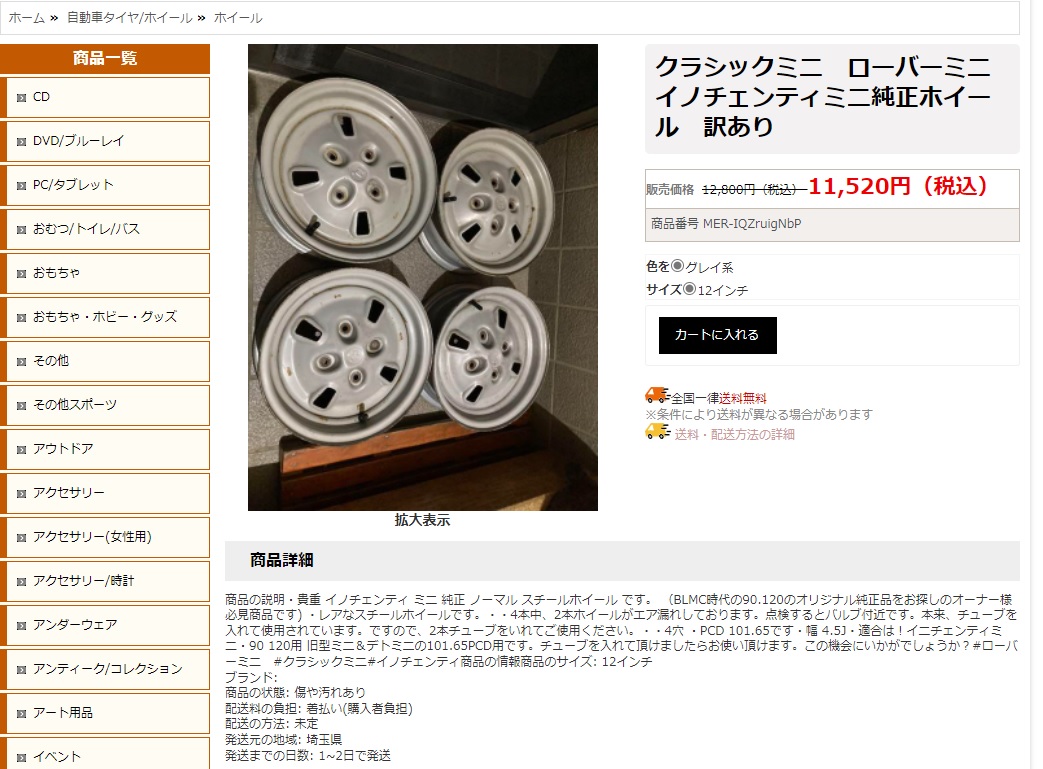Click the bullet icon beside アート用品 category
The width and height of the screenshot is (1043, 769).
(21, 714)
